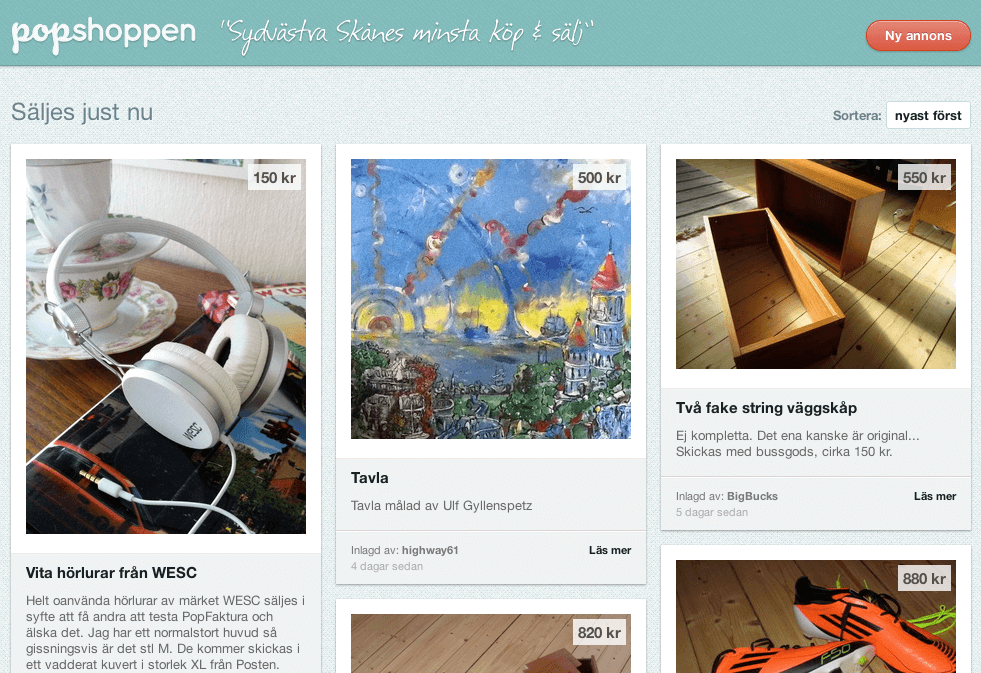Open the Tavla listing title
981x673 pixels.
(x=370, y=478)
